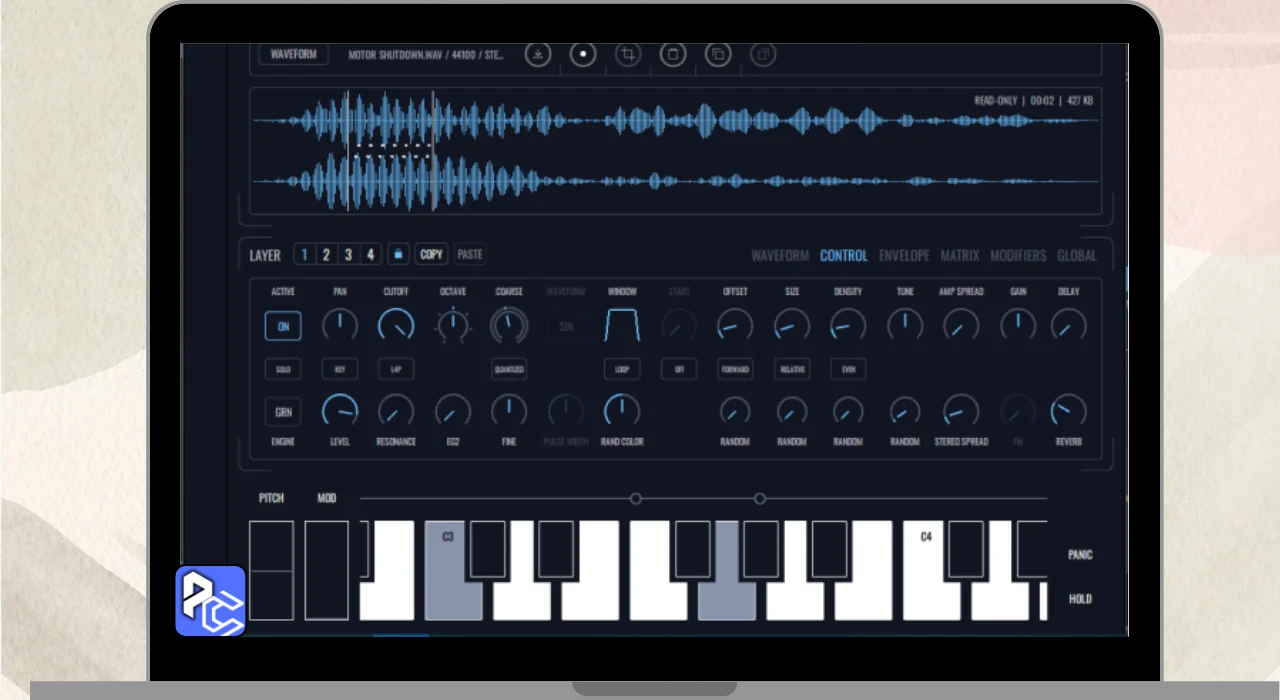Toggle the Active ON switch
1280x700 pixels.
(x=283, y=326)
